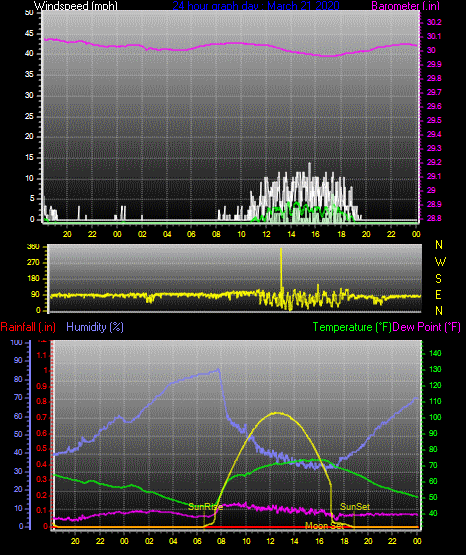Image resolution: width=466 pixels, height=555 pixels.
Task: Click the 'Dew Point (°F)' legend label
Action: (427, 327)
